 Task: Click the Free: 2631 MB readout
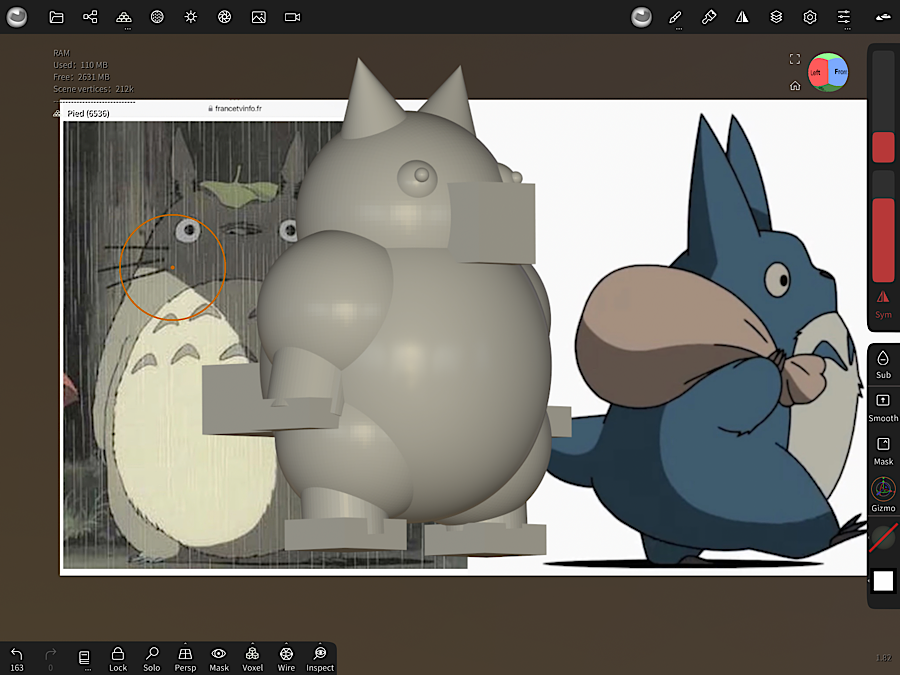tap(81, 77)
